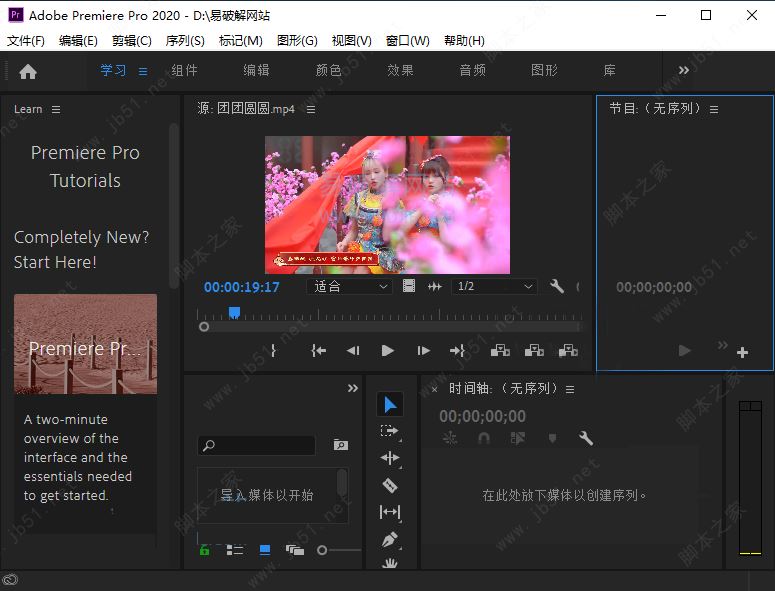775x591 pixels.
Task: Choose the Hand tool
Action: (x=389, y=563)
